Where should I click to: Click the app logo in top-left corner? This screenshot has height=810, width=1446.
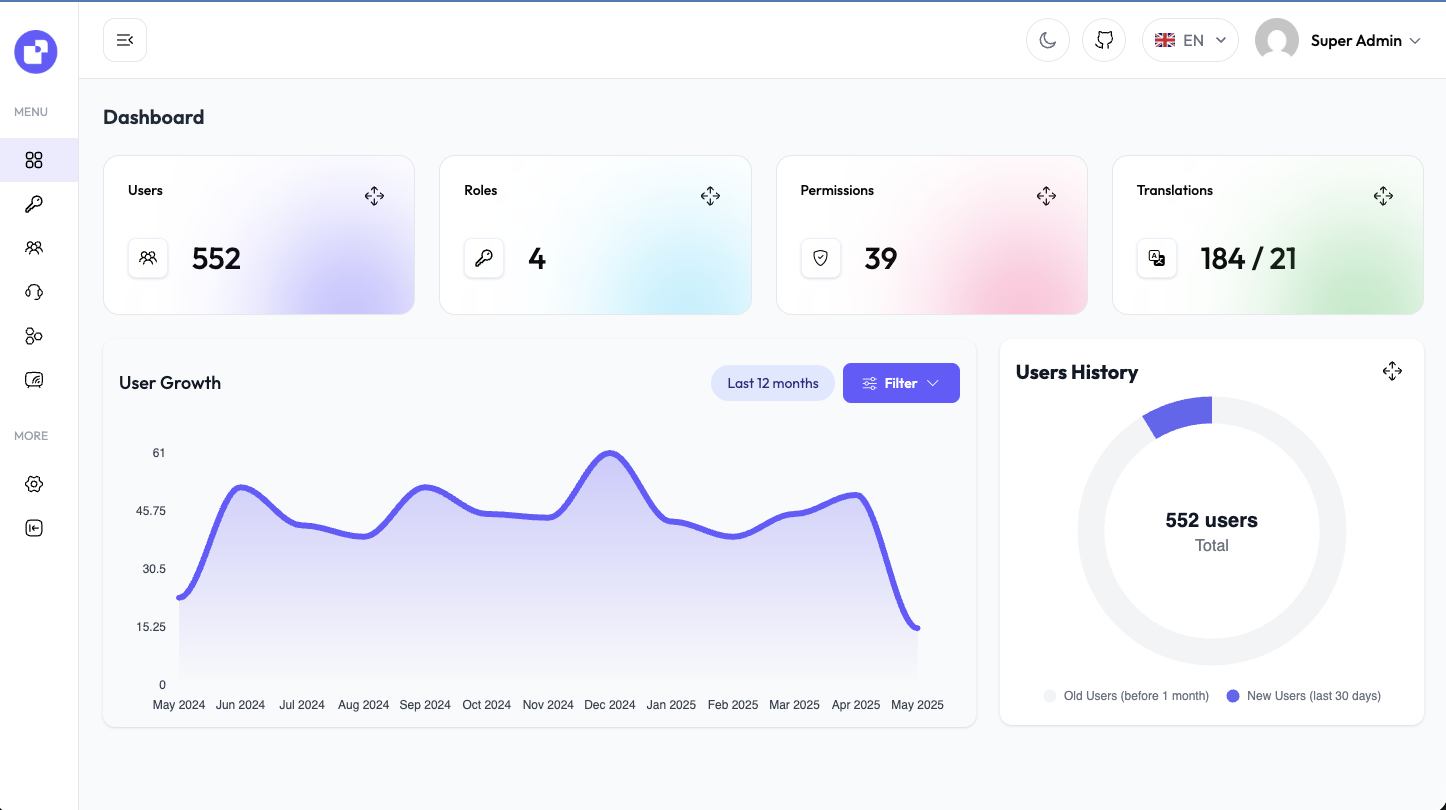click(x=36, y=51)
